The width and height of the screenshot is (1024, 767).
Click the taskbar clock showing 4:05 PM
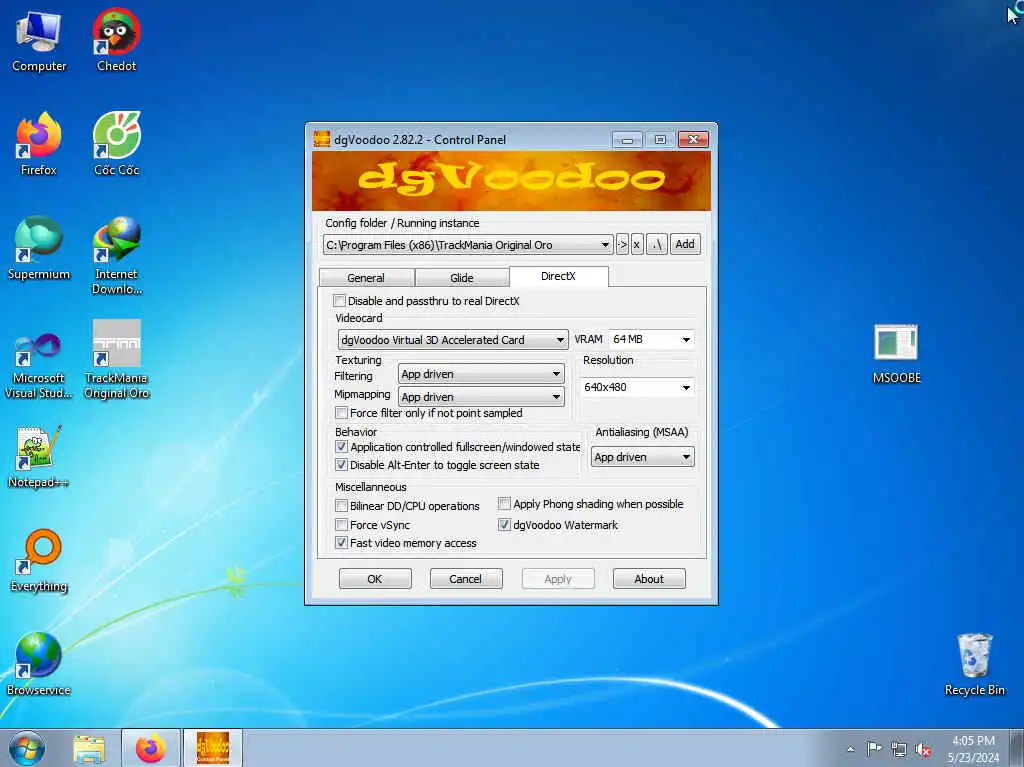pos(973,749)
